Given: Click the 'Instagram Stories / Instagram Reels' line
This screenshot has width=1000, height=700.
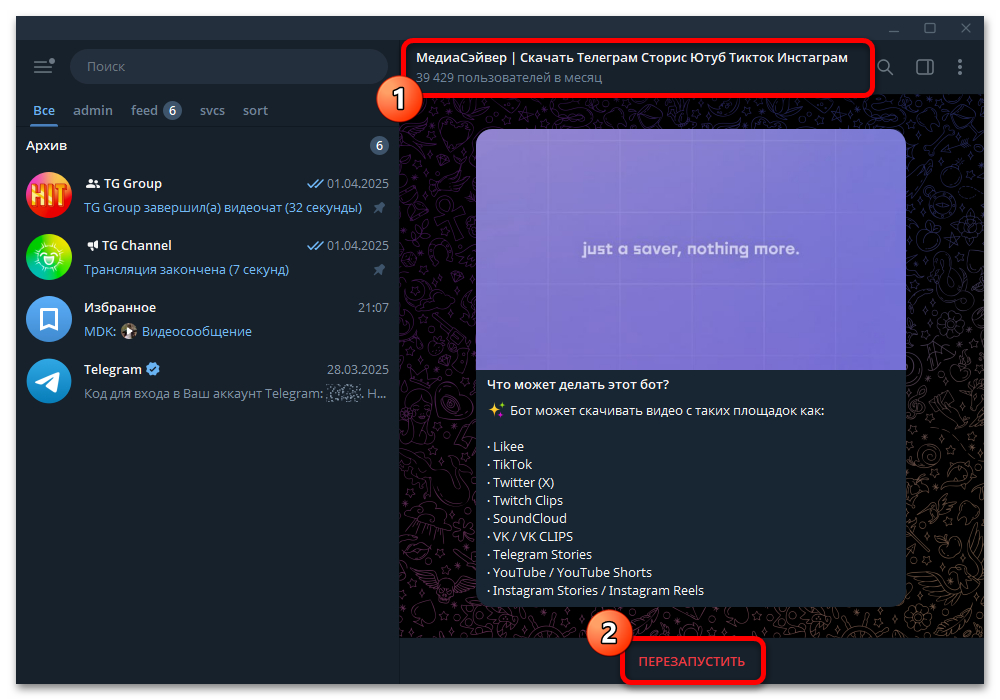Looking at the screenshot, I should (596, 590).
